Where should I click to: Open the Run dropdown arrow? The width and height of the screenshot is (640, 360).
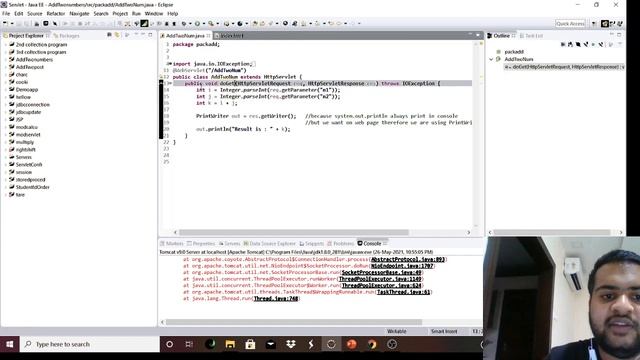pos(204,23)
